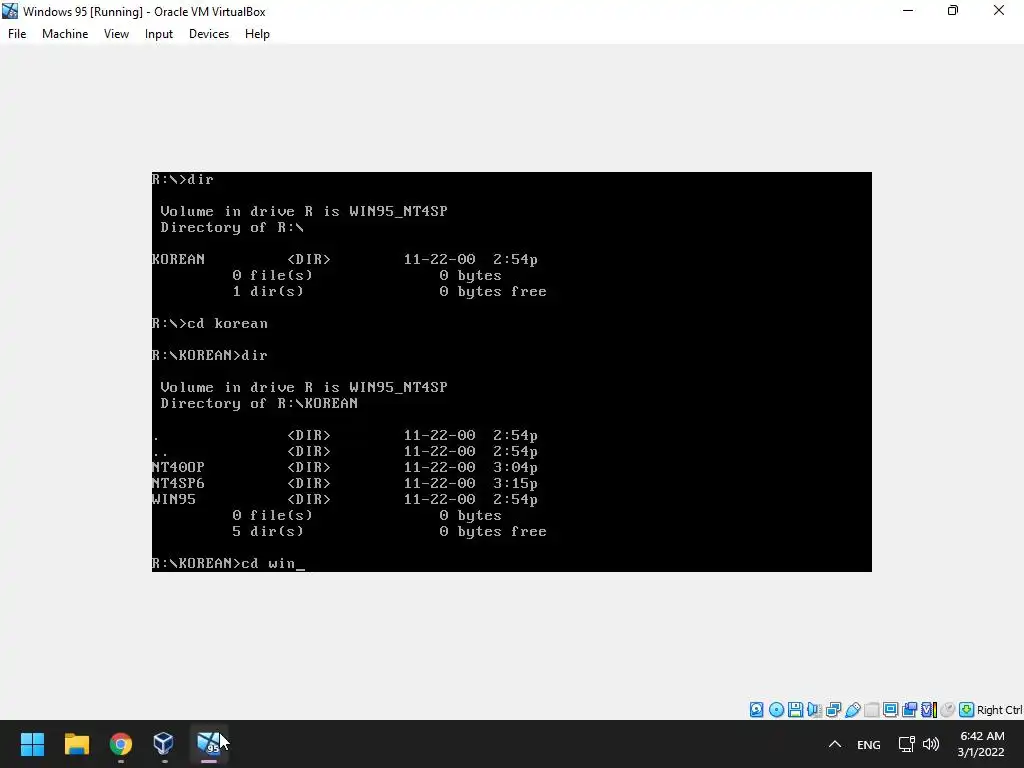Screen dimensions: 1024x768
Task: Open the Input menu
Action: pos(159,34)
